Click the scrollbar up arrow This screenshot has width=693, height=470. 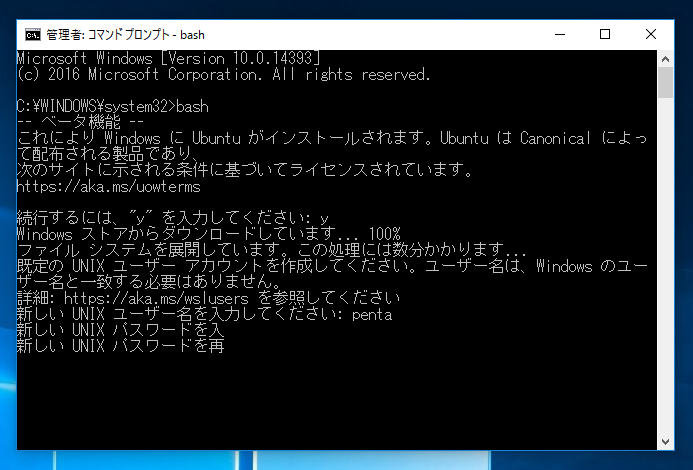665,58
